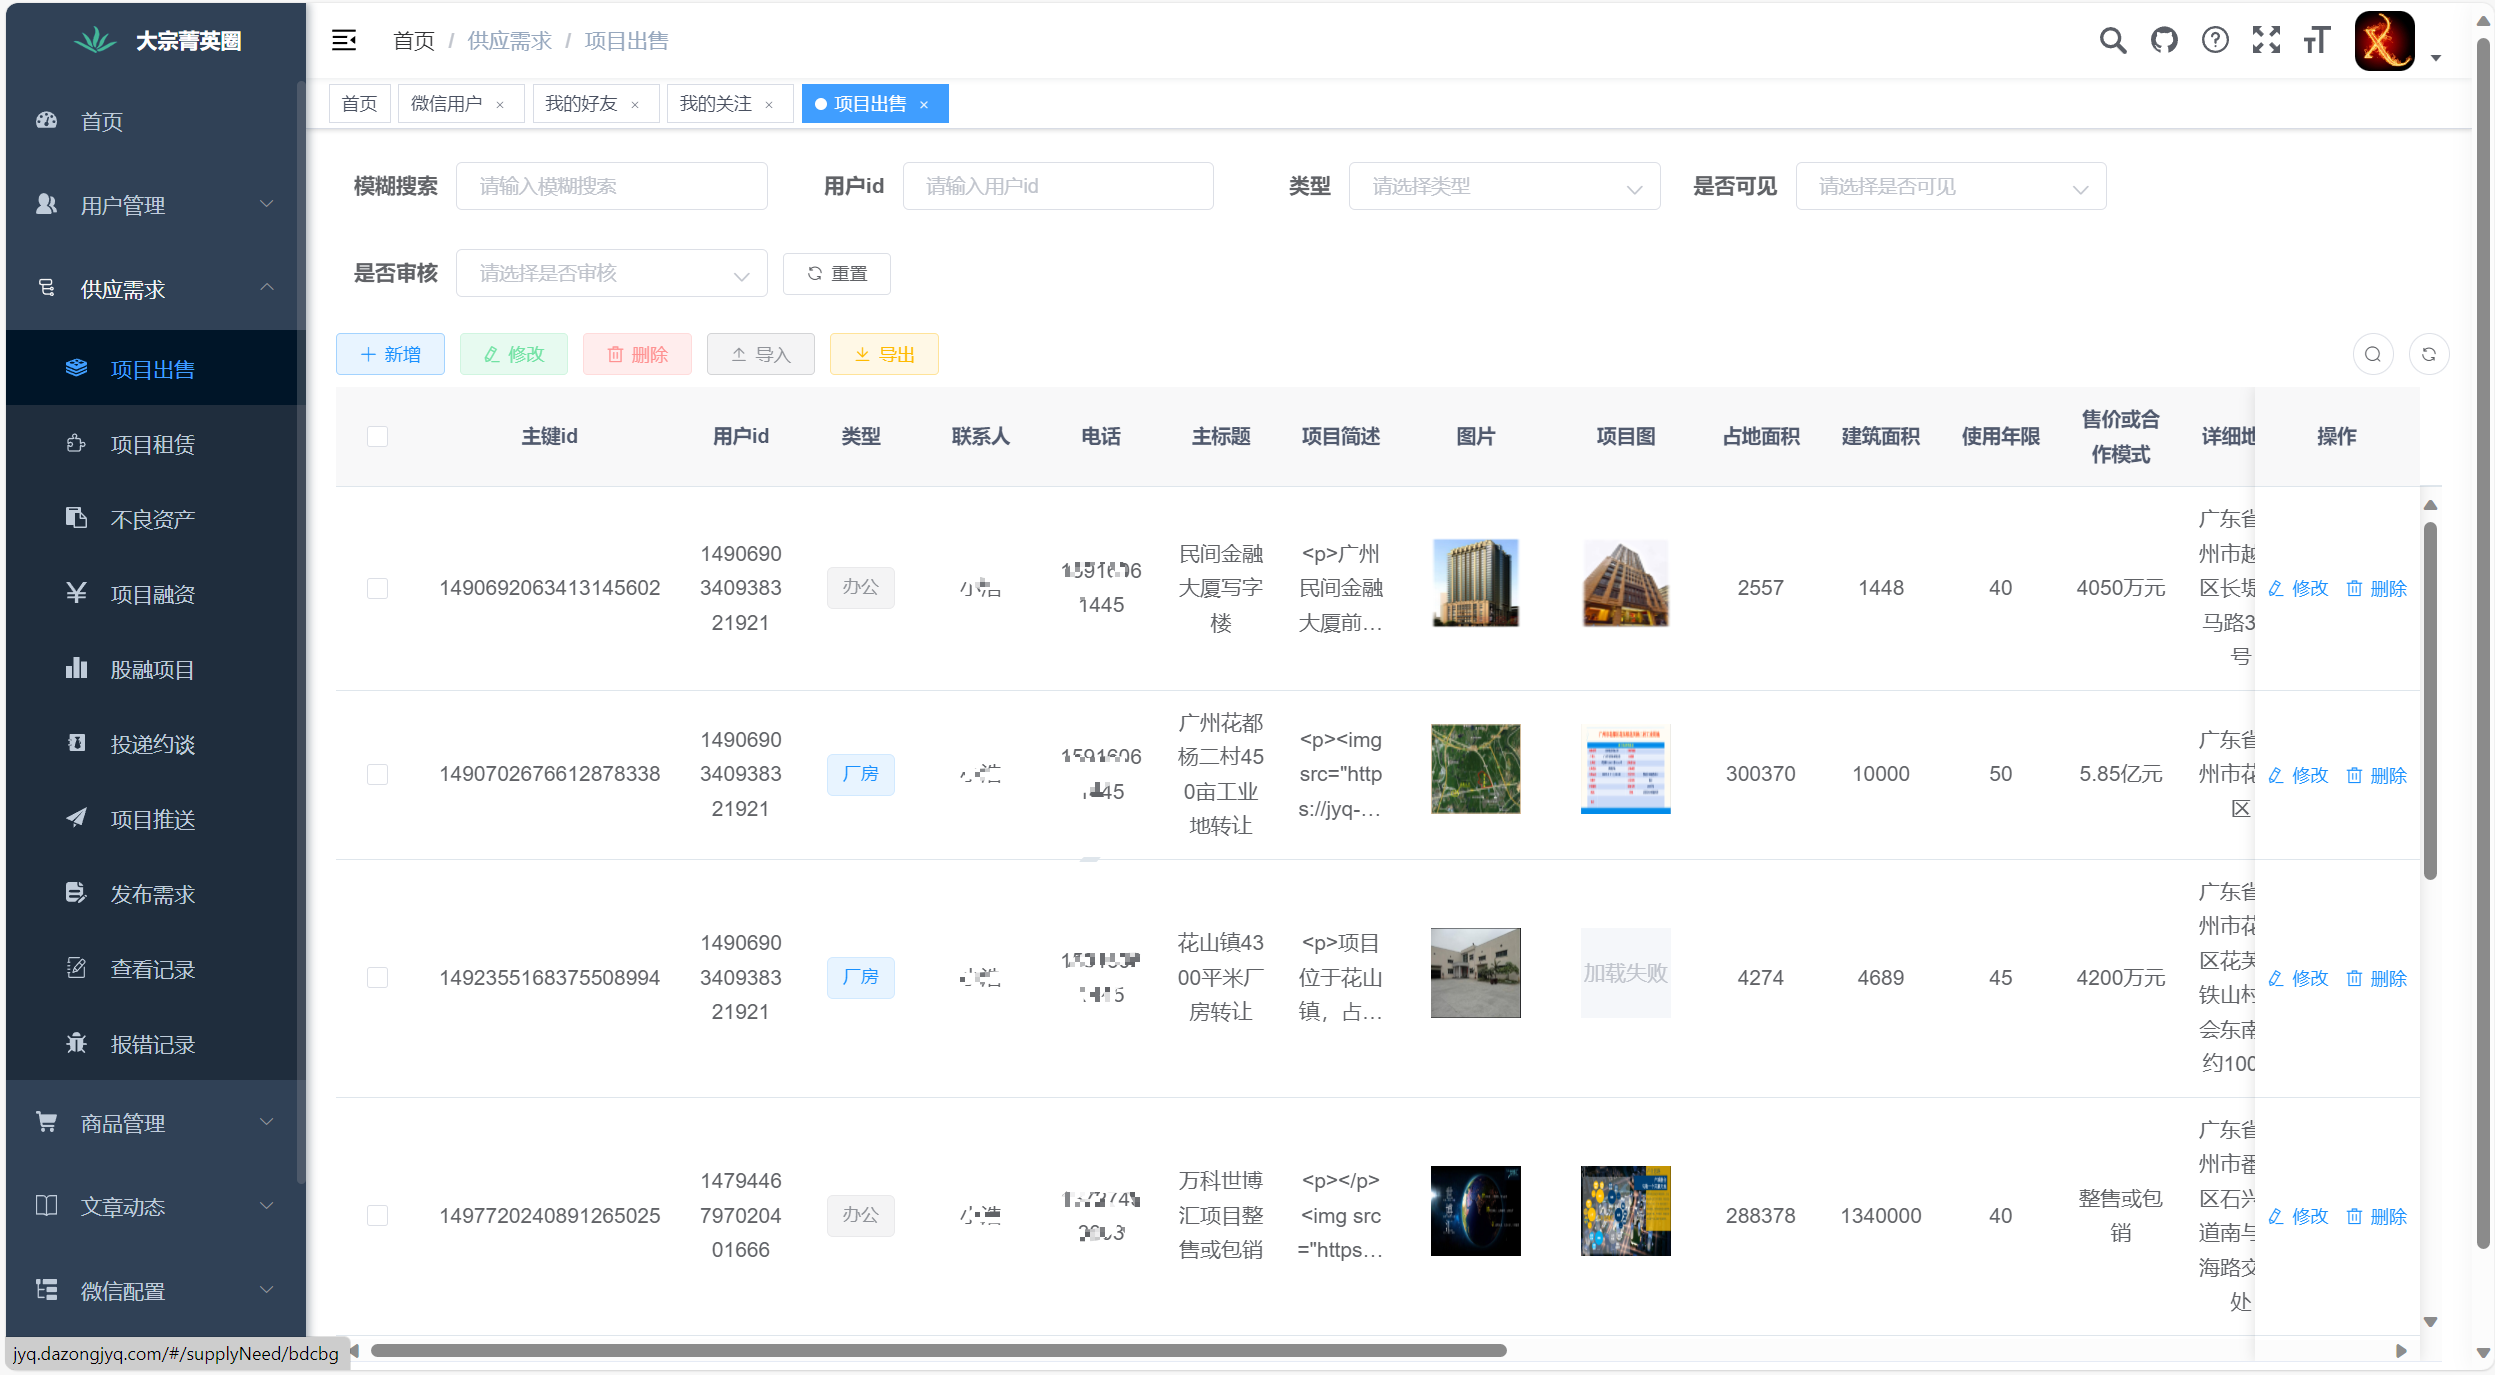The height and width of the screenshot is (1375, 2495).
Task: Focus the 模糊搜索 input field
Action: (x=611, y=186)
